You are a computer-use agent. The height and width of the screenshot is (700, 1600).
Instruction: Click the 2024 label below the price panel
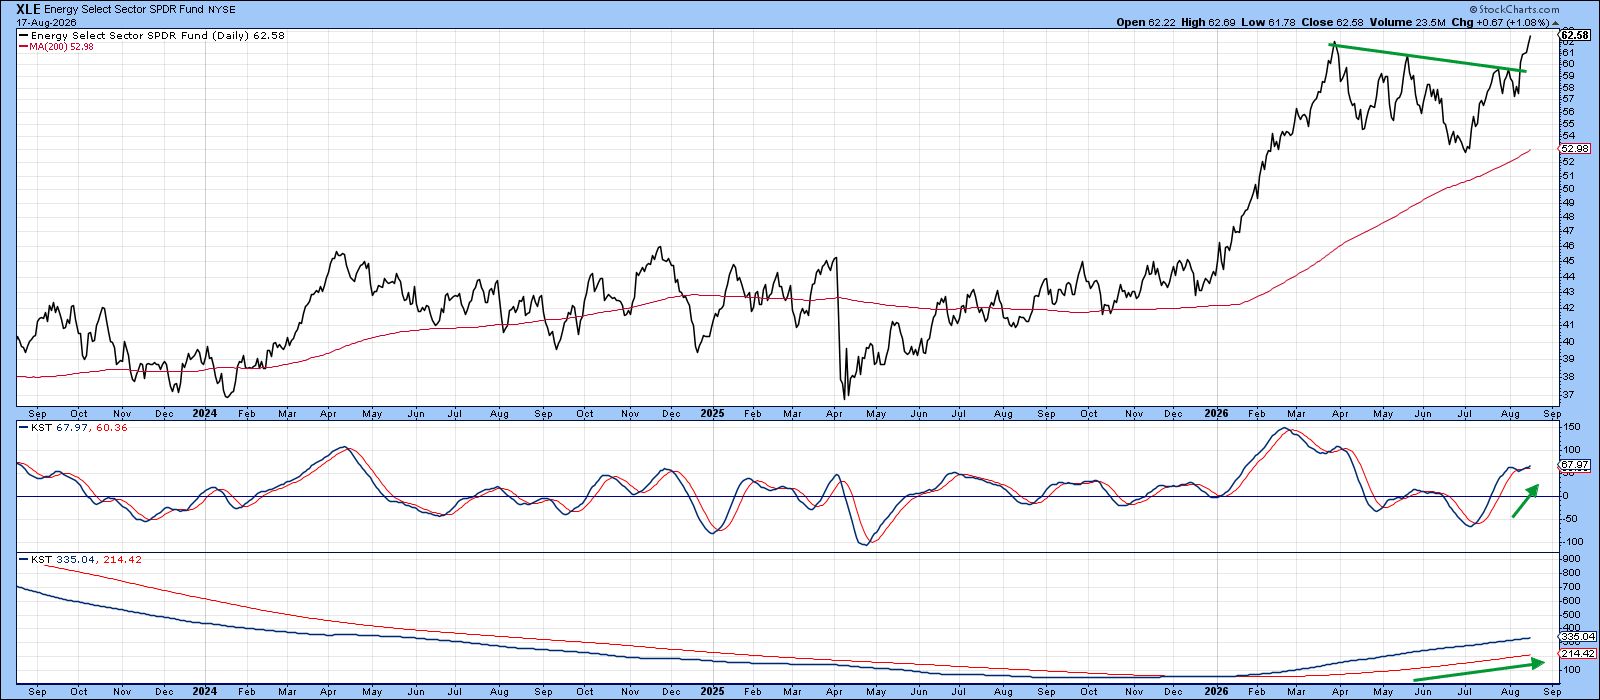pos(204,413)
